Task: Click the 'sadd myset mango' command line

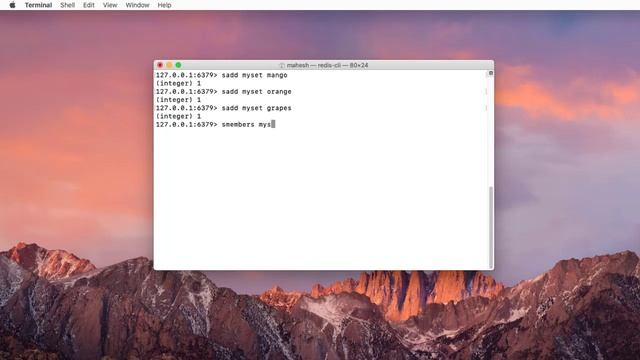Action: tap(222, 75)
